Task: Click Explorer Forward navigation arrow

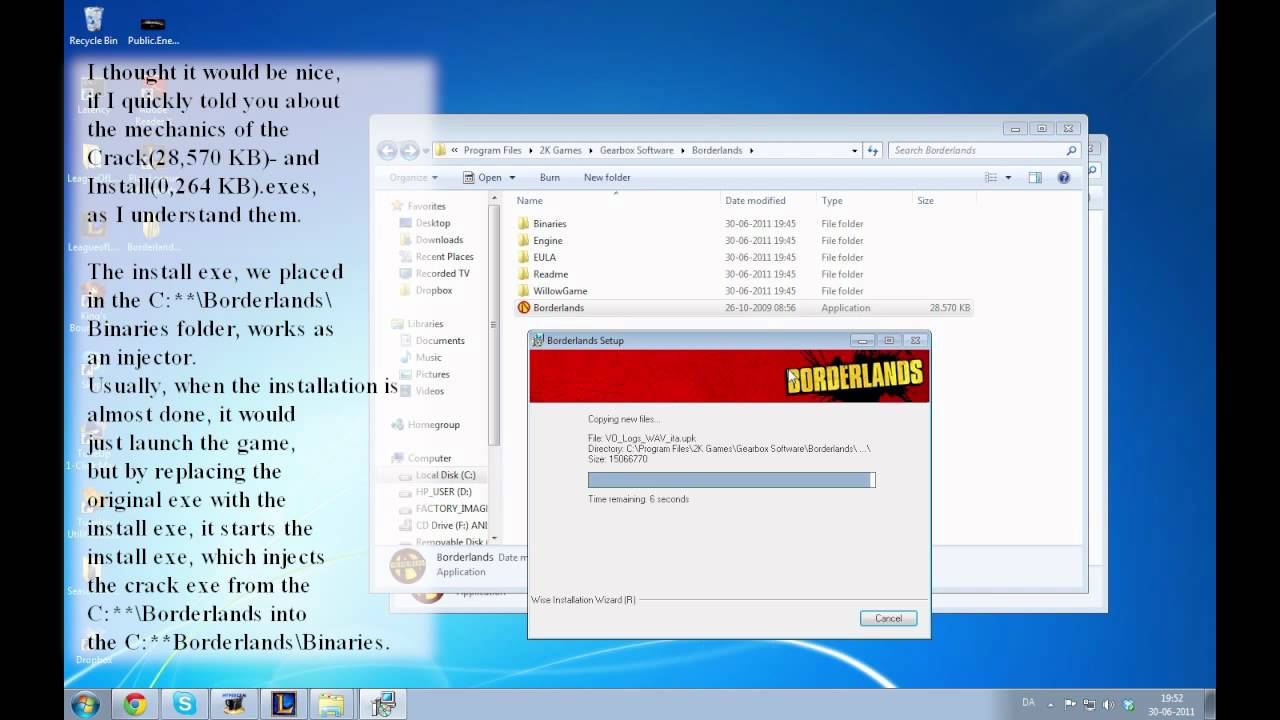Action: (x=410, y=150)
